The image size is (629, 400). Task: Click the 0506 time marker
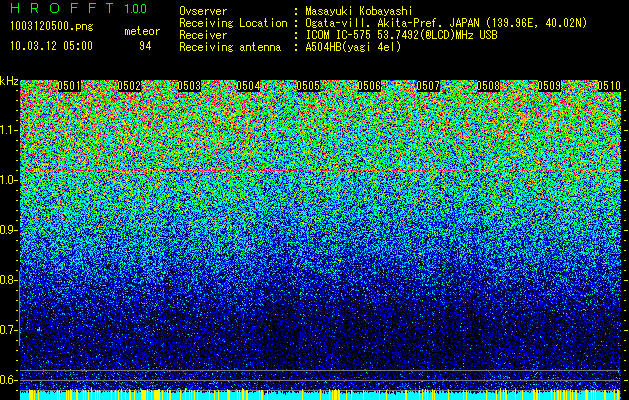click(369, 86)
